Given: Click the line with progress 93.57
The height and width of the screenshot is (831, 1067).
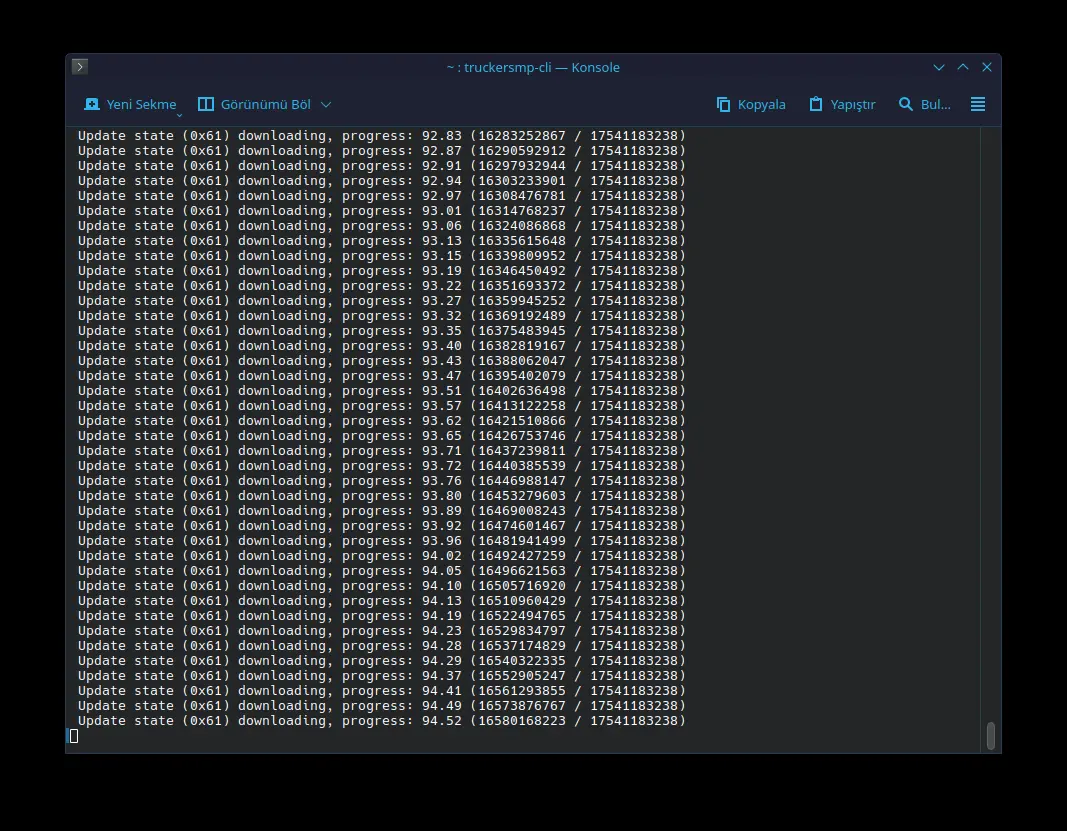Looking at the screenshot, I should pos(382,406).
